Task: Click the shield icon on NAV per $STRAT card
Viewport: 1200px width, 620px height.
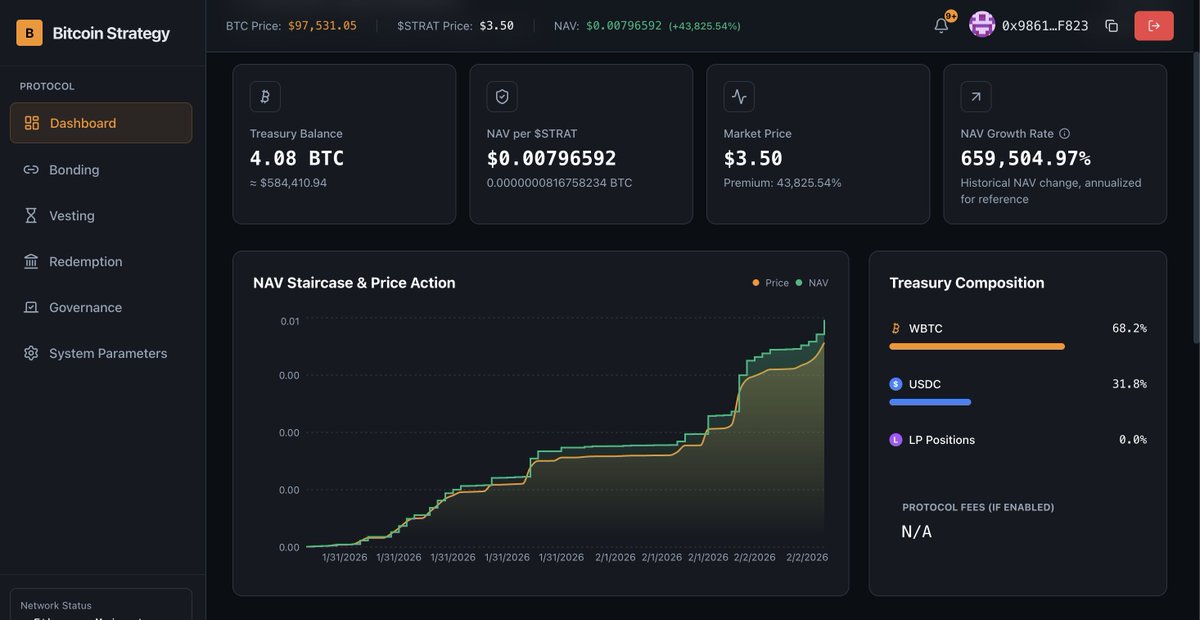Action: [x=501, y=96]
